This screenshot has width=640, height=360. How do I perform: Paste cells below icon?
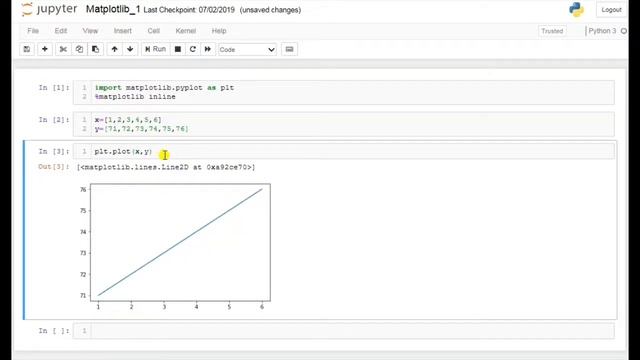click(96, 49)
